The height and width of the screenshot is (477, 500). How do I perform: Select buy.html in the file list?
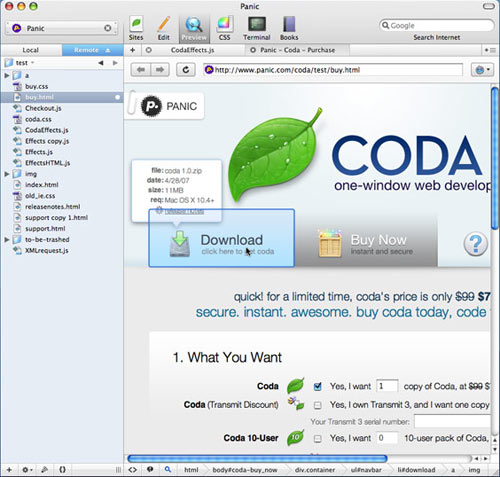click(x=62, y=97)
